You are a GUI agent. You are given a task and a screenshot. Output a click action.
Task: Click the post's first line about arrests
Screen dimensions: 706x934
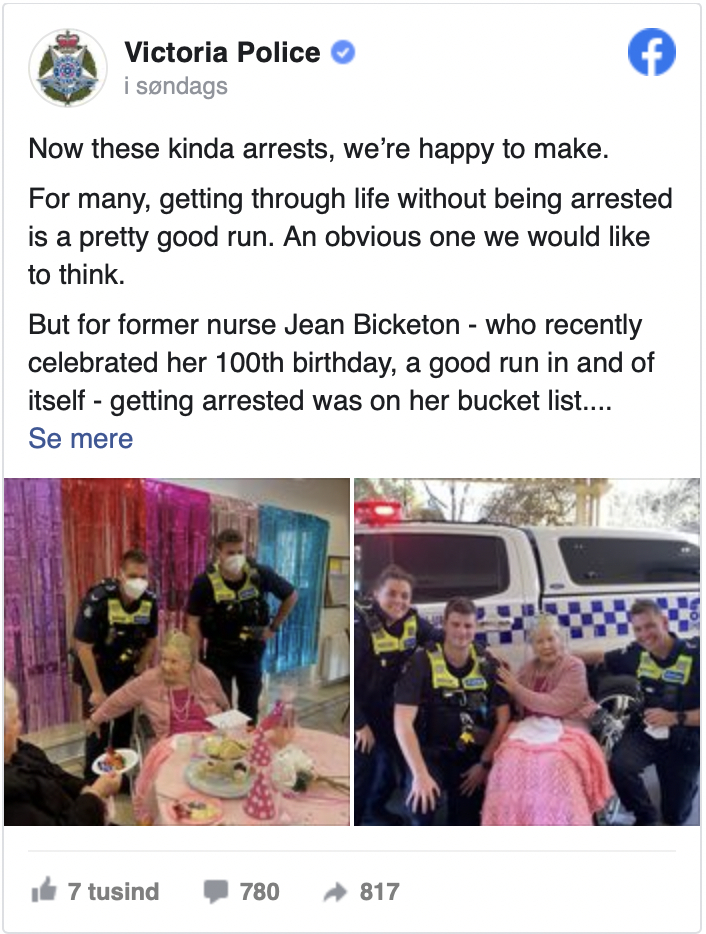pyautogui.click(x=319, y=149)
